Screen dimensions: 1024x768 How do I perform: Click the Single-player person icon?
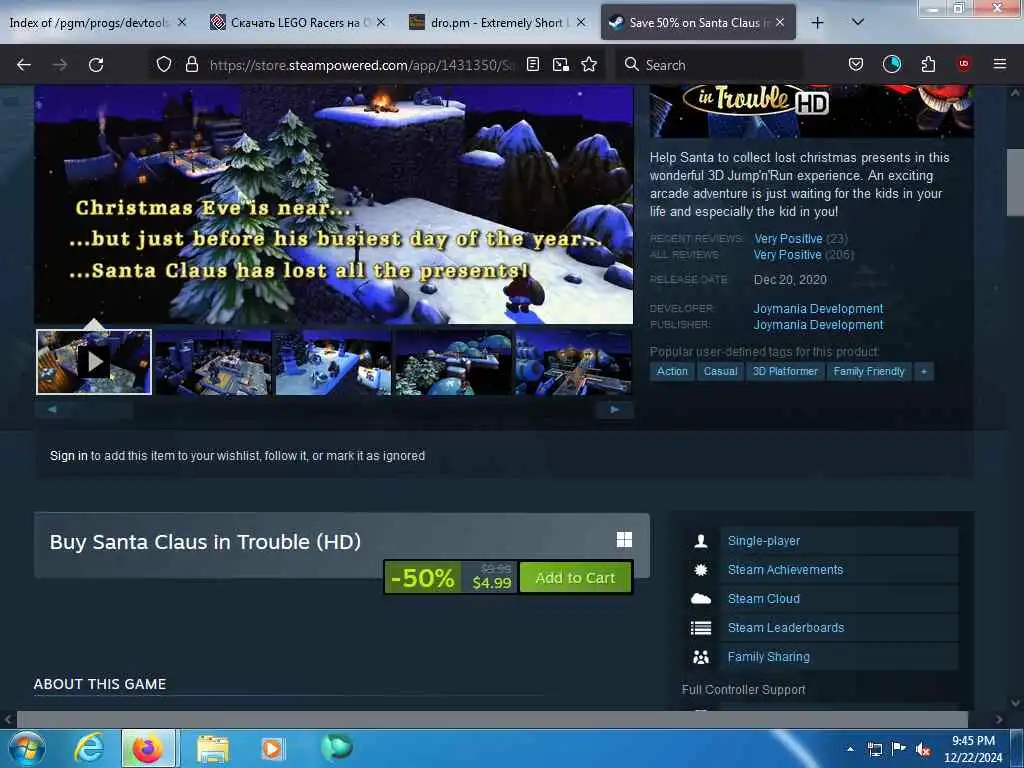click(701, 541)
